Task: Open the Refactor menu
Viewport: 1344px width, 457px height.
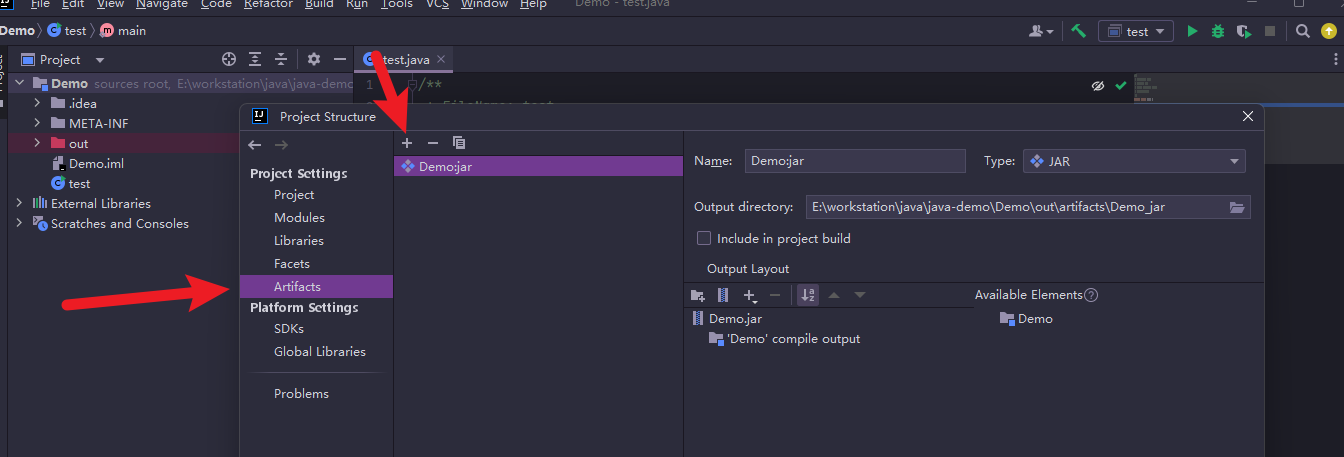Action: tap(268, 4)
